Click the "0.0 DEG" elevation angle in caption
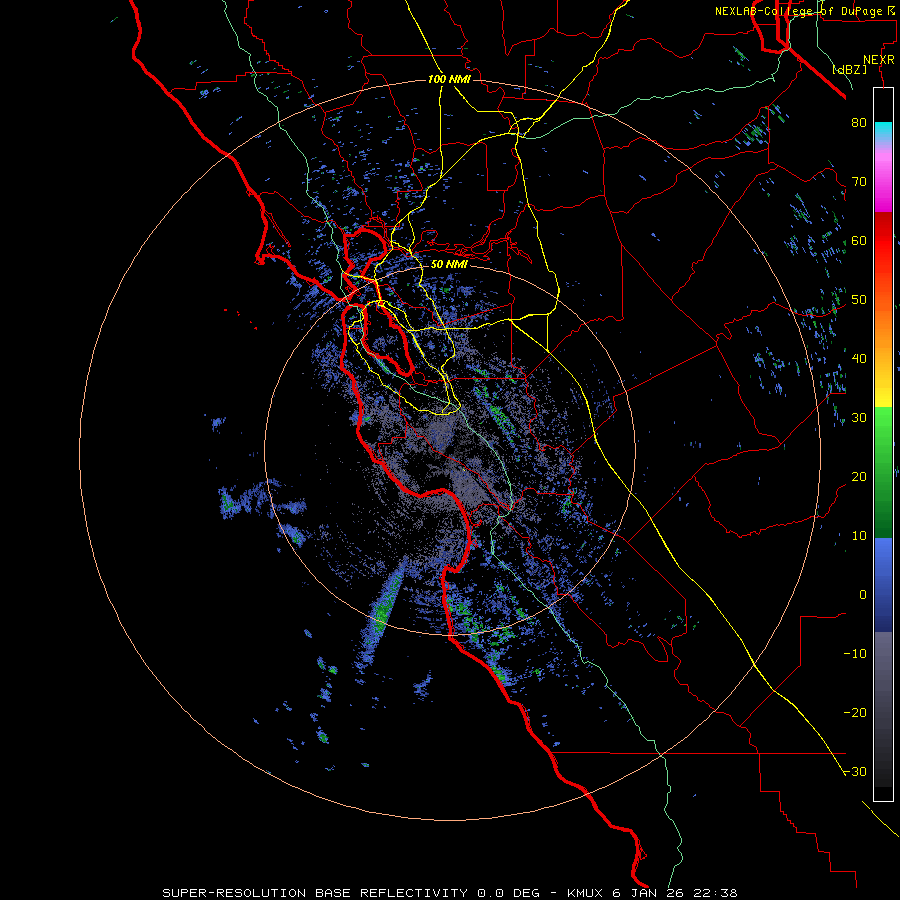This screenshot has width=900, height=900. pyautogui.click(x=509, y=893)
